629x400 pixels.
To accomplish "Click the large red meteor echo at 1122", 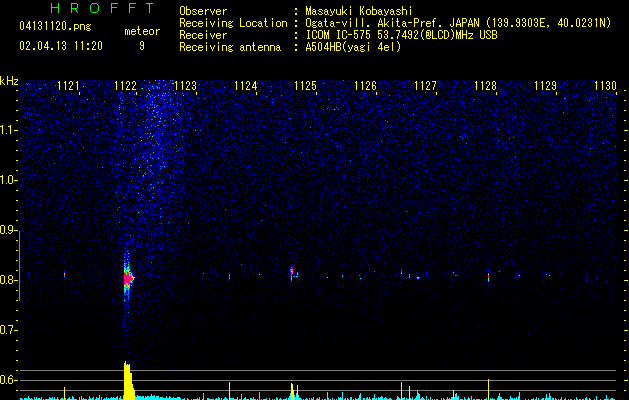I will point(128,278).
